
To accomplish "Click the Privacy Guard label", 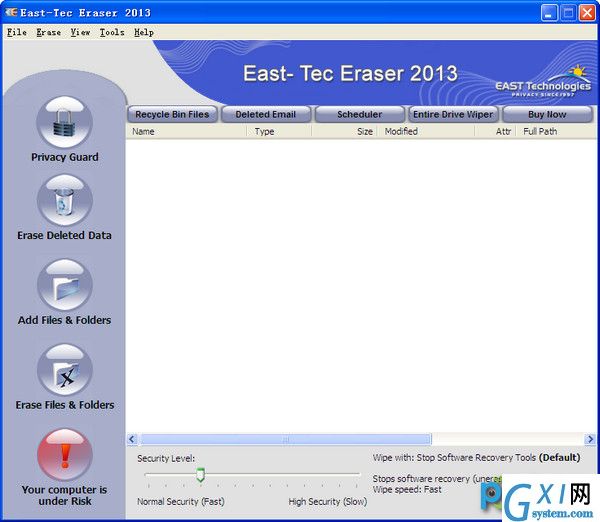I will tap(65, 157).
